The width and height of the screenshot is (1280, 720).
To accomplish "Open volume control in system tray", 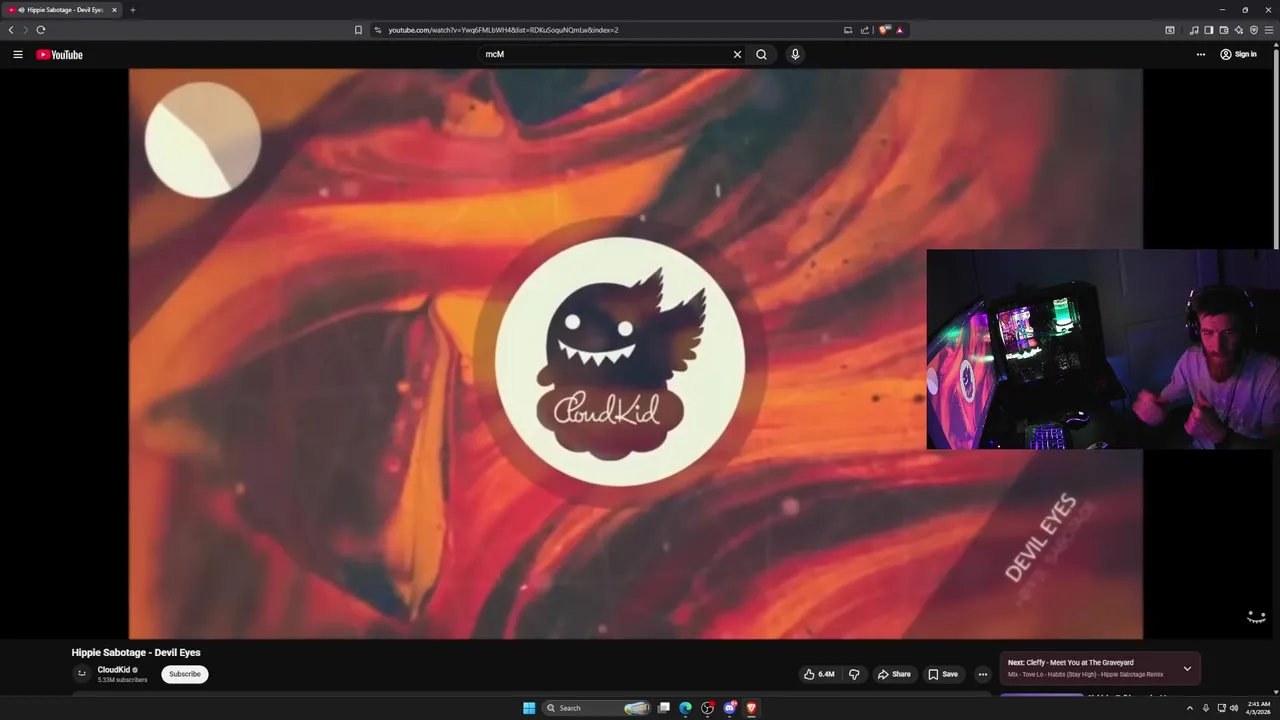I will (1234, 708).
